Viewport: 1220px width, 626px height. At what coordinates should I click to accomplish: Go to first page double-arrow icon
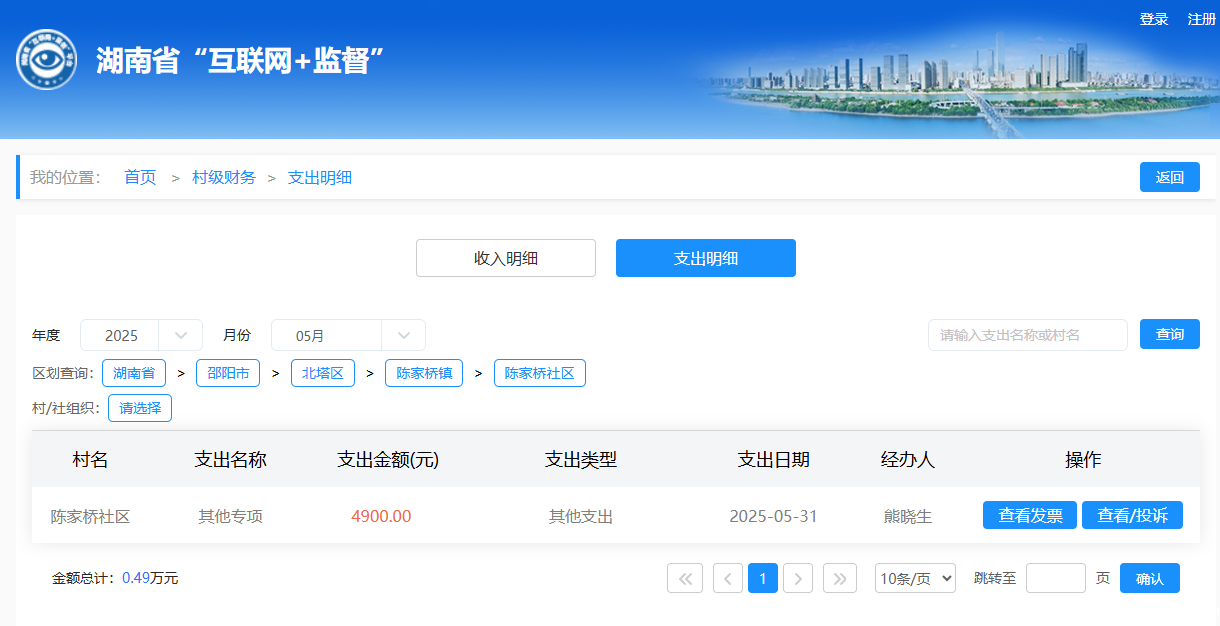click(x=685, y=578)
